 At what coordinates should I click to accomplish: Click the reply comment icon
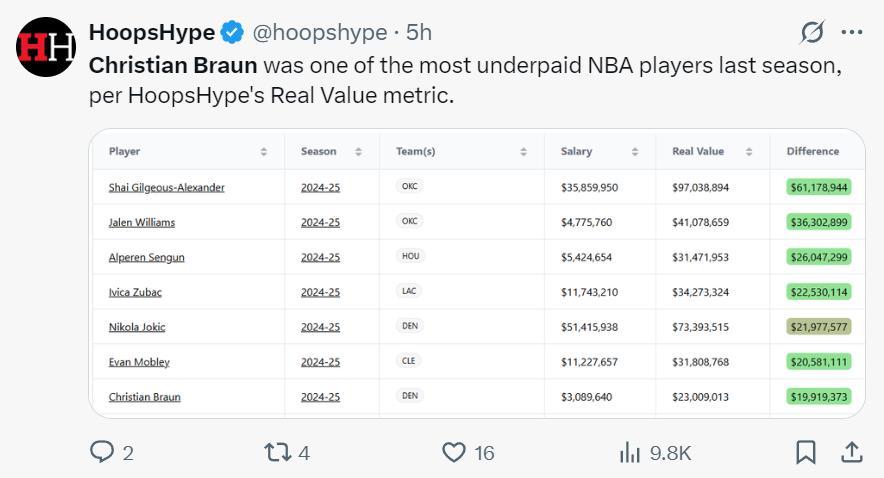point(103,453)
